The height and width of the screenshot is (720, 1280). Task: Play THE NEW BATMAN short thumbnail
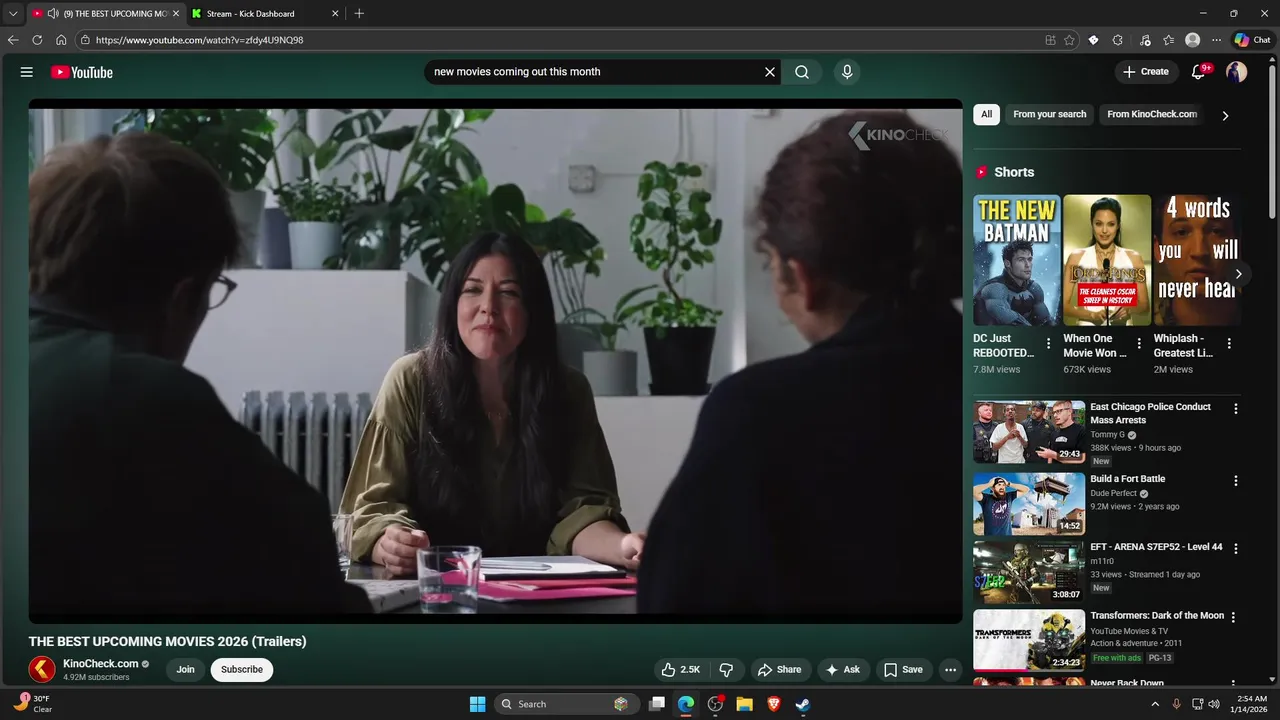(1017, 260)
